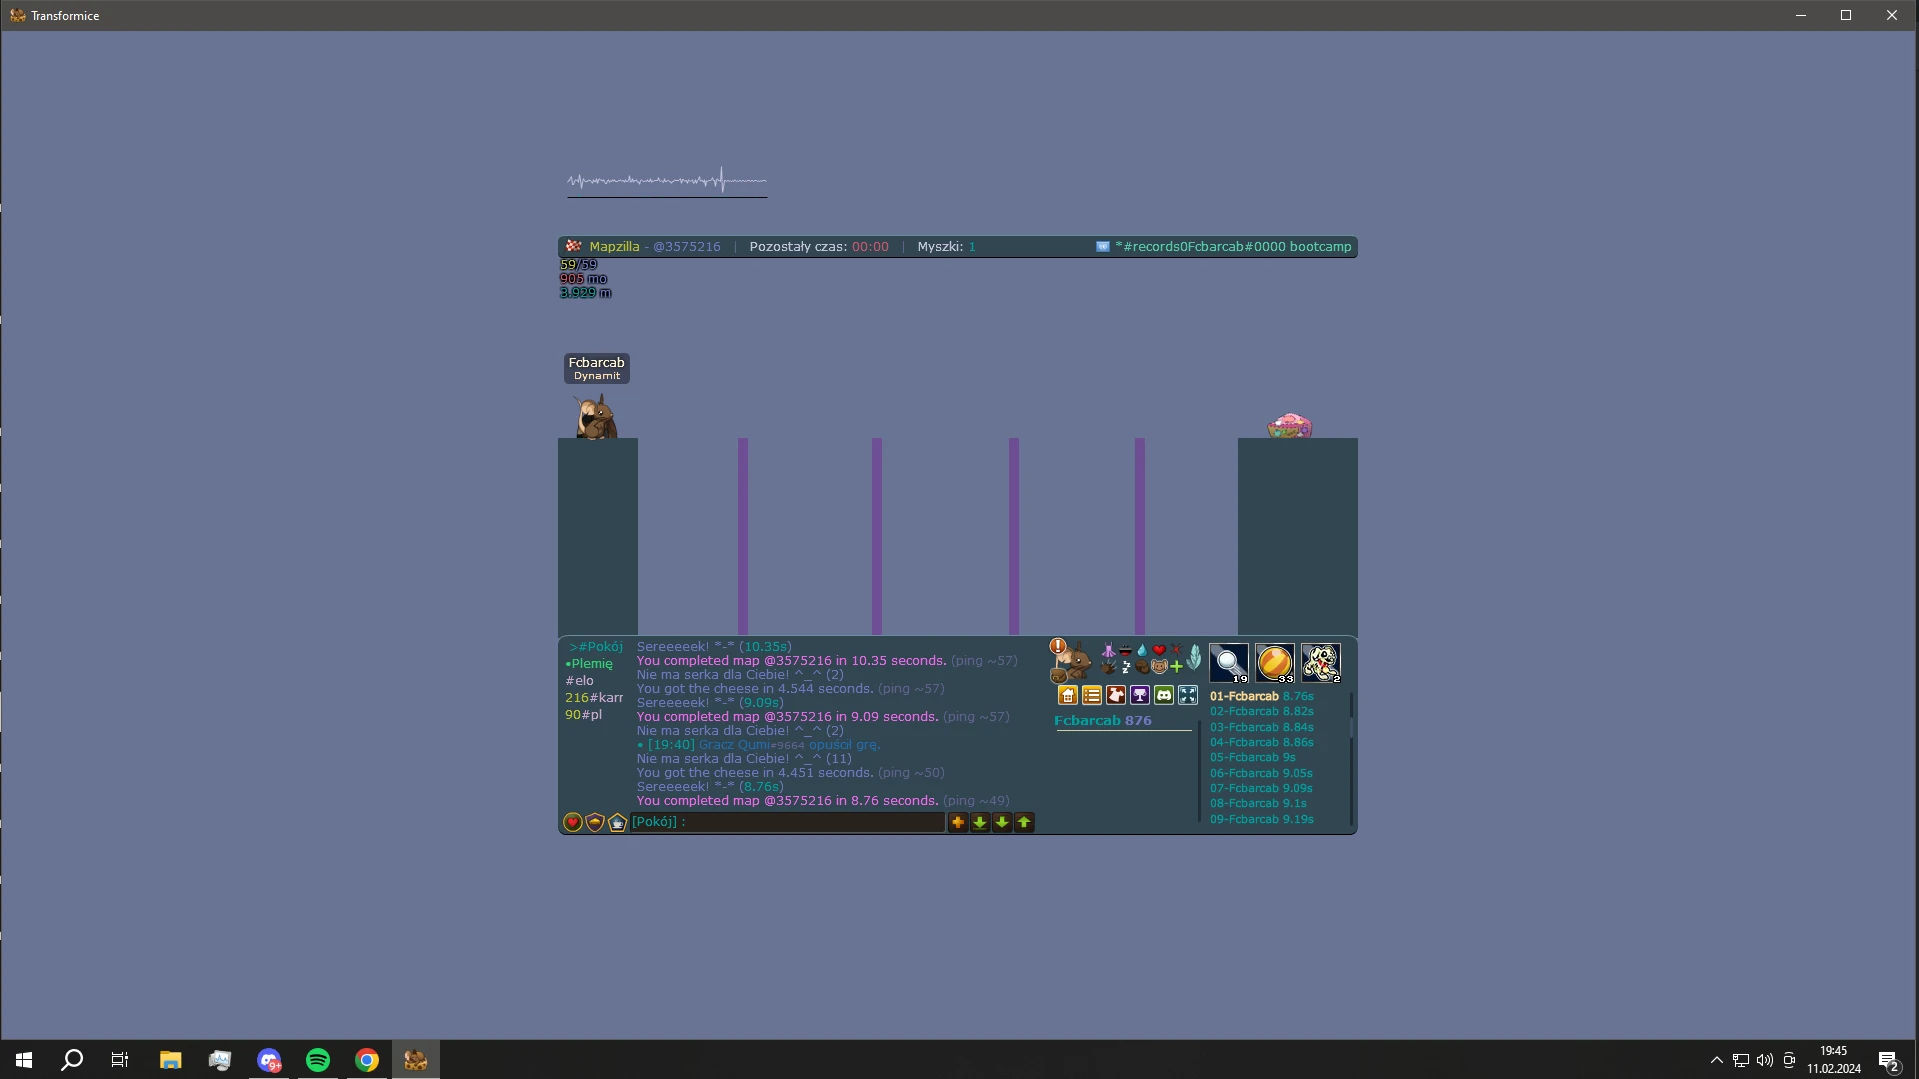Click the blue room icon beside room name
The height and width of the screenshot is (1079, 1919).
pos(1103,247)
